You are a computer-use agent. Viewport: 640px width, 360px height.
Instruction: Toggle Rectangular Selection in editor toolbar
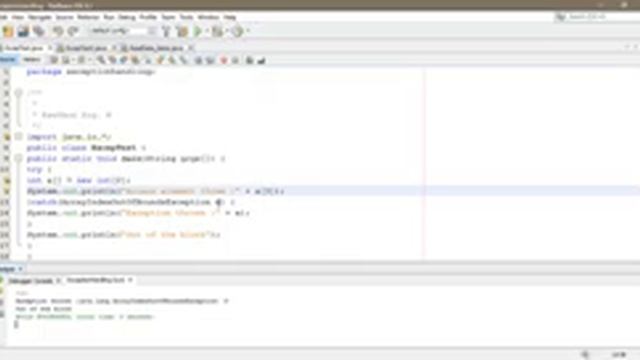[147, 60]
